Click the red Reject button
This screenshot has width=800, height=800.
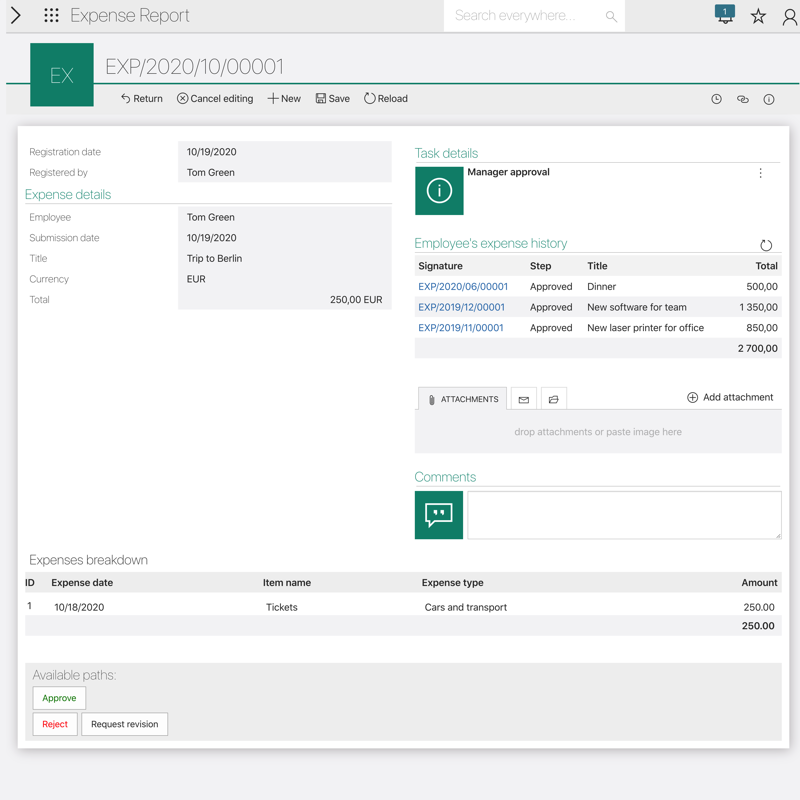tap(55, 724)
